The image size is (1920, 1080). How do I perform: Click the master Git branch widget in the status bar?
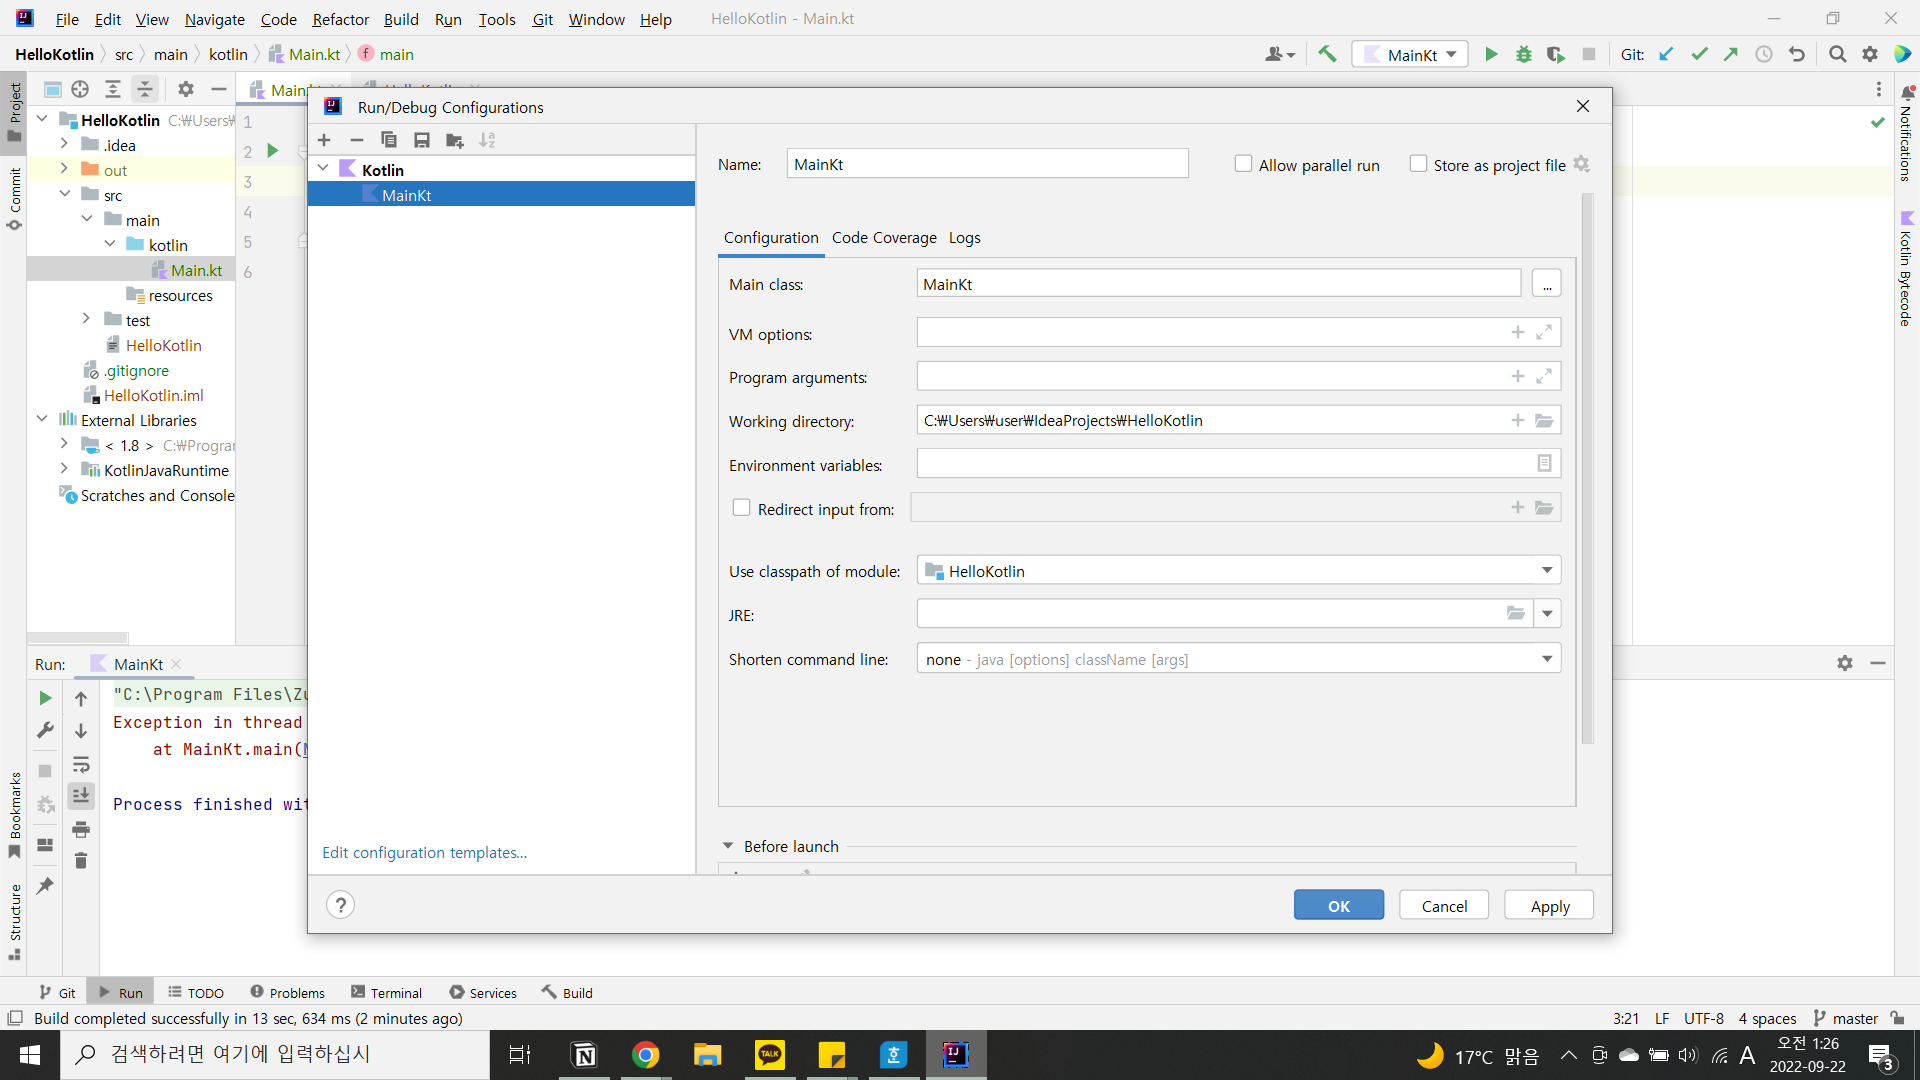1846,1018
